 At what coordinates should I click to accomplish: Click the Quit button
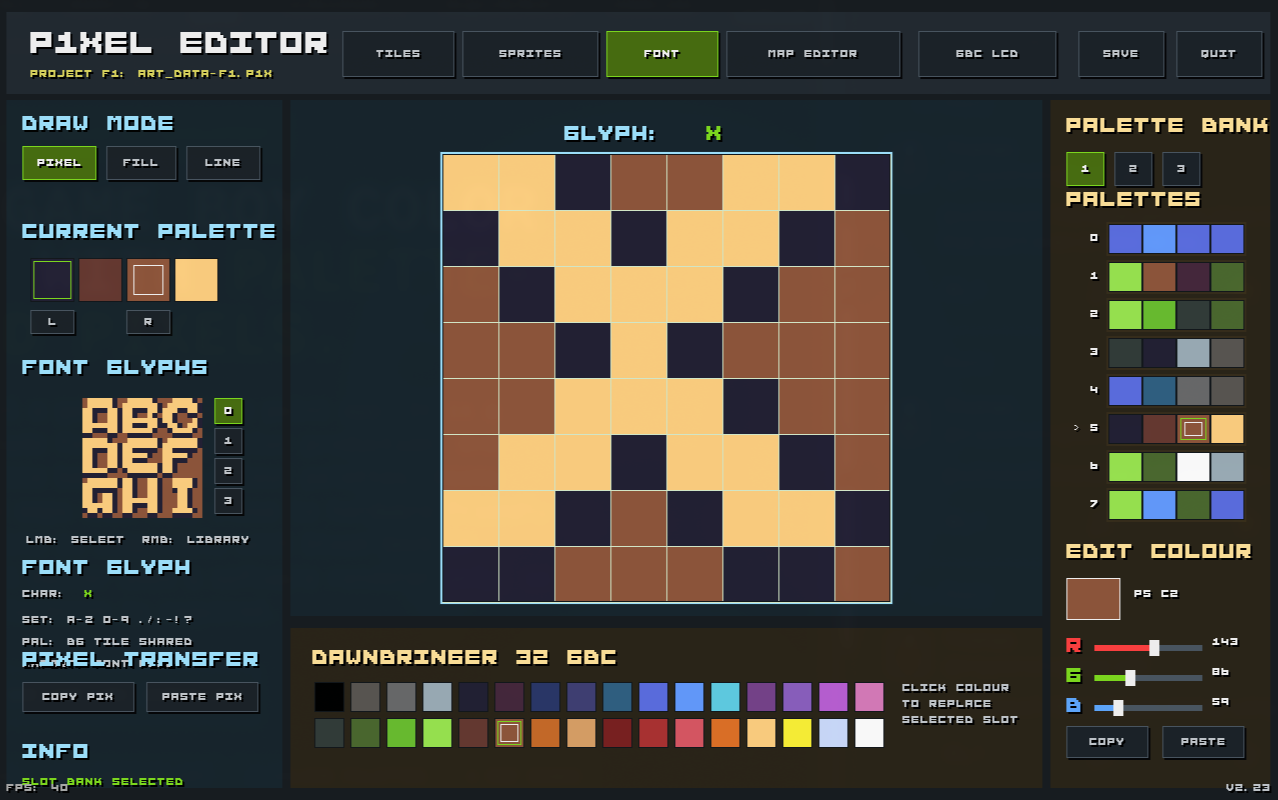click(x=1219, y=54)
